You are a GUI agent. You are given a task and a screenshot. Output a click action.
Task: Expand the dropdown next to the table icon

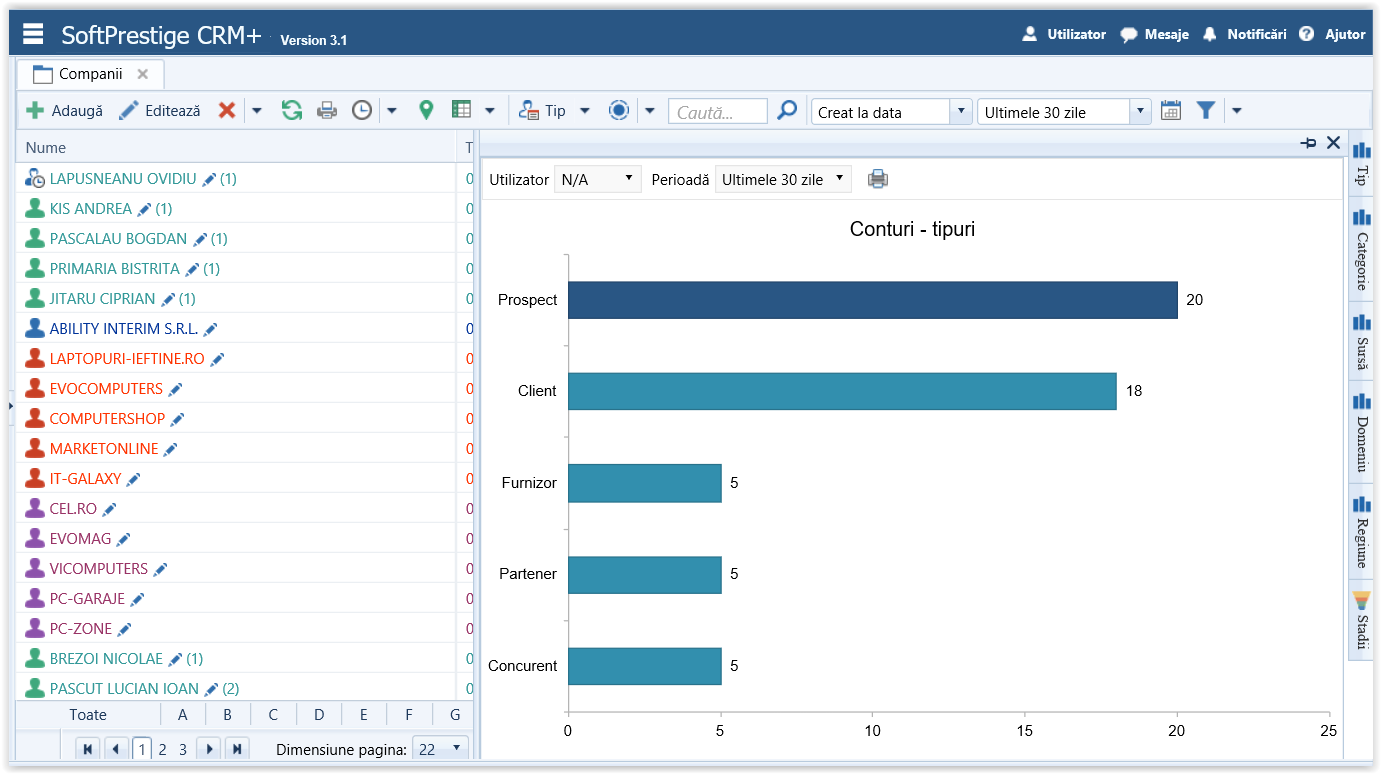490,111
